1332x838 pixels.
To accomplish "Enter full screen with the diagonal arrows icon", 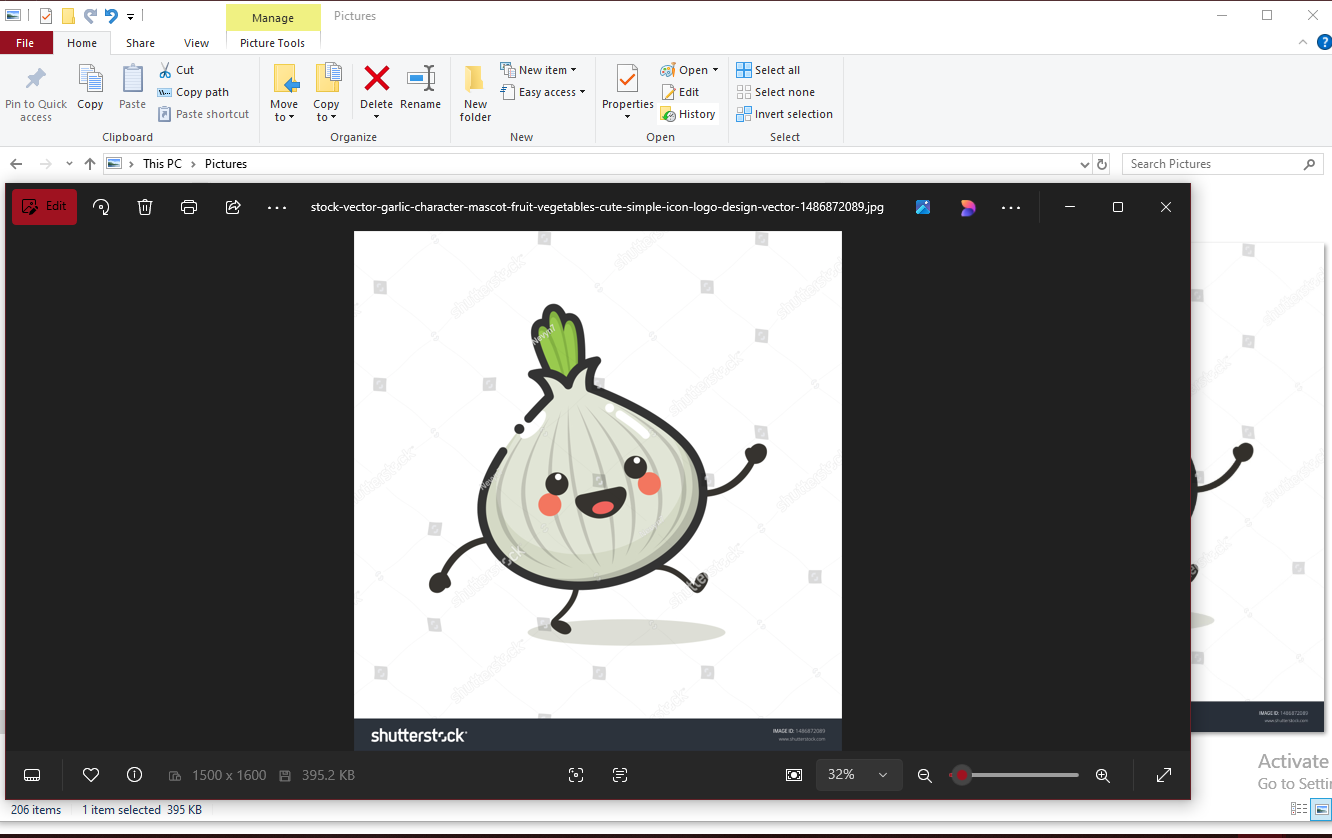I will coord(1164,775).
